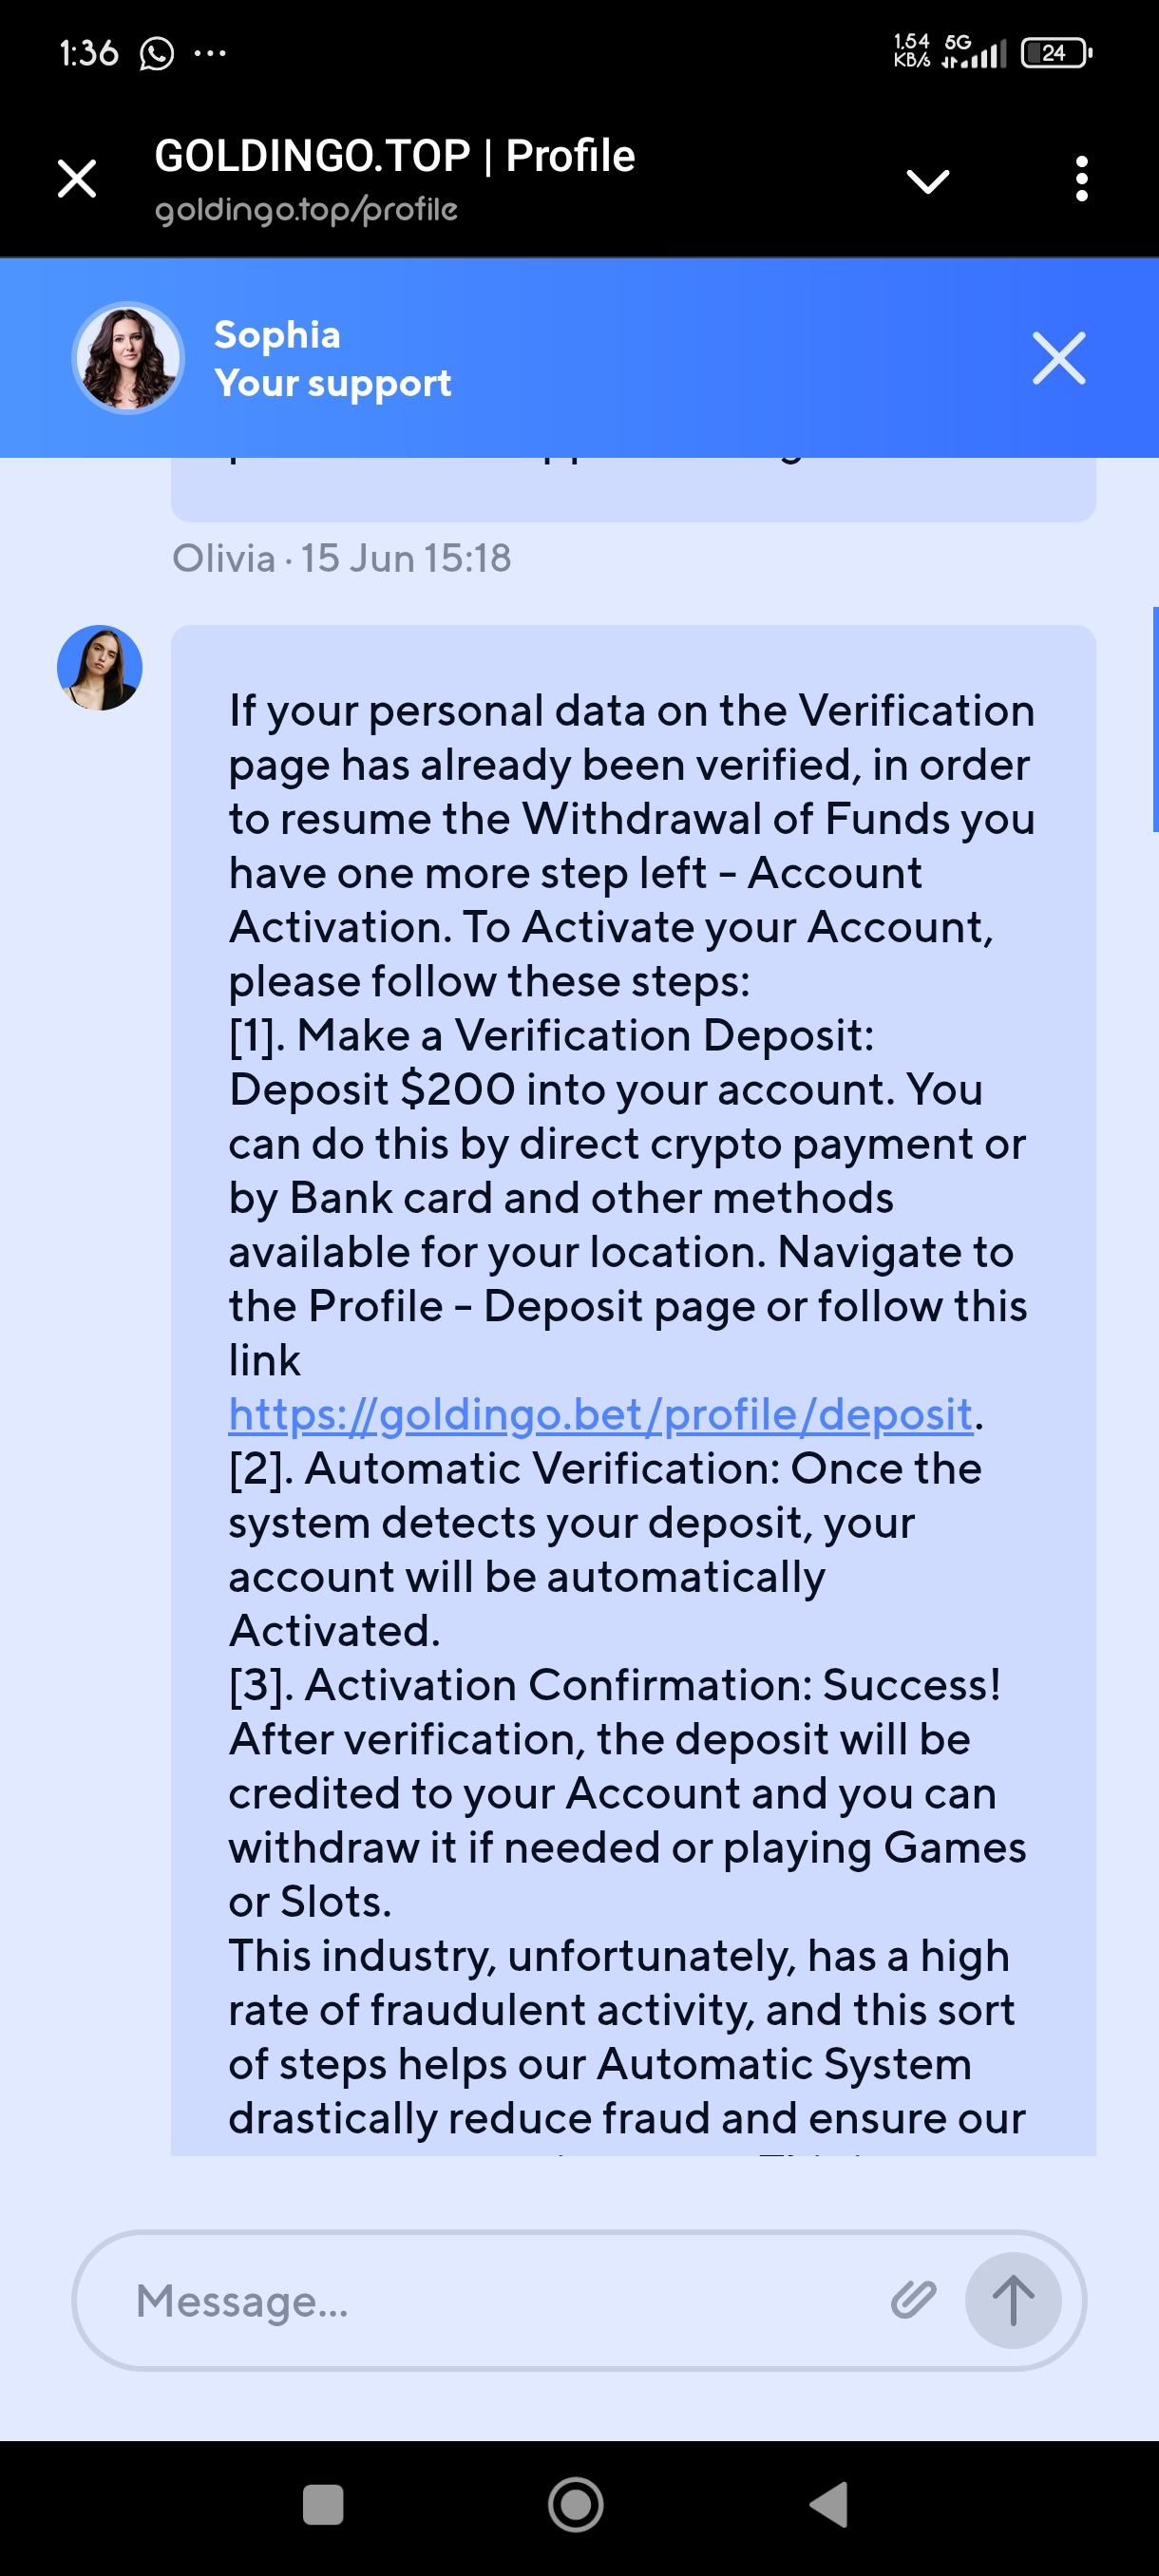This screenshot has width=1159, height=2576.
Task: Click the paperclip attachment icon
Action: (913, 2300)
